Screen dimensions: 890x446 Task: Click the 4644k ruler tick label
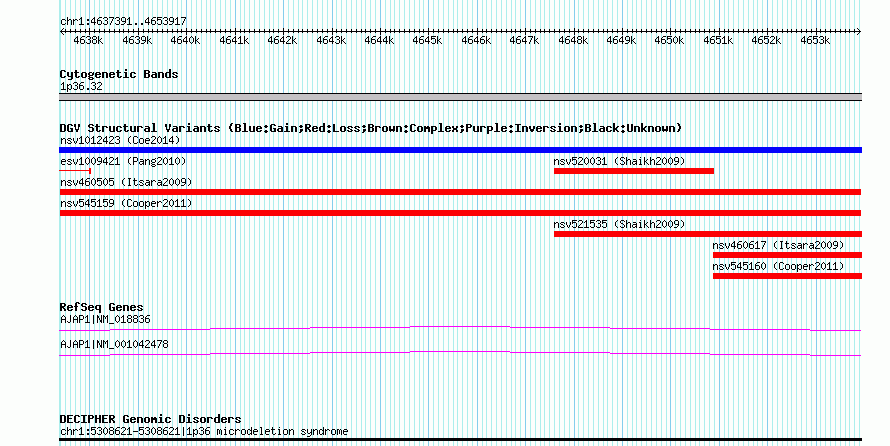coord(379,41)
